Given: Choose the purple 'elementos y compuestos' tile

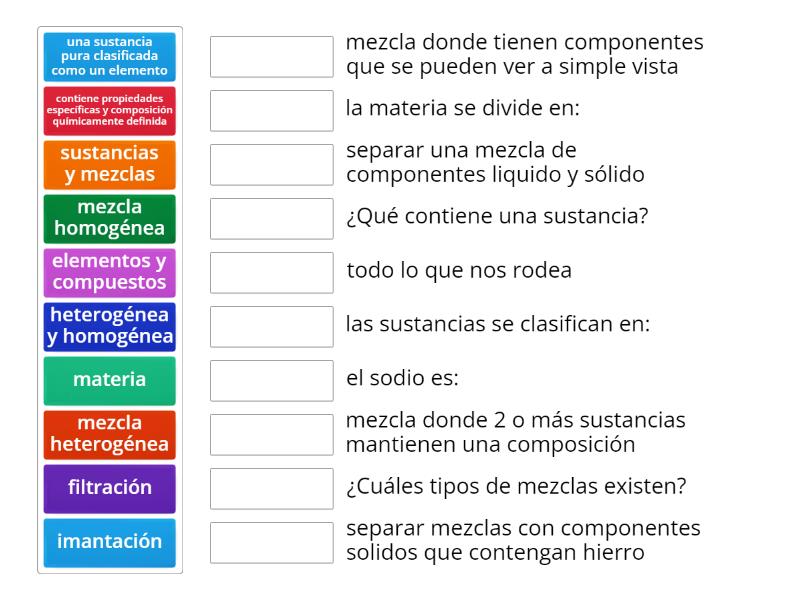Looking at the screenshot, I should click(x=110, y=273).
